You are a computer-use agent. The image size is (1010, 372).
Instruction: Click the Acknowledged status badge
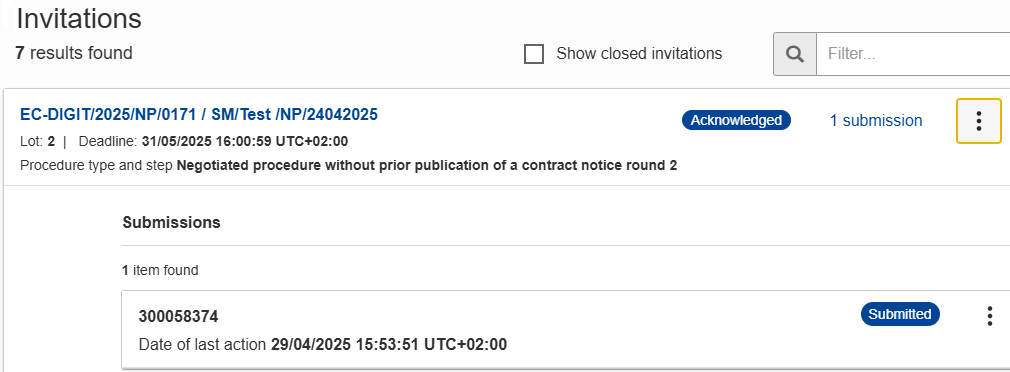pyautogui.click(x=736, y=120)
